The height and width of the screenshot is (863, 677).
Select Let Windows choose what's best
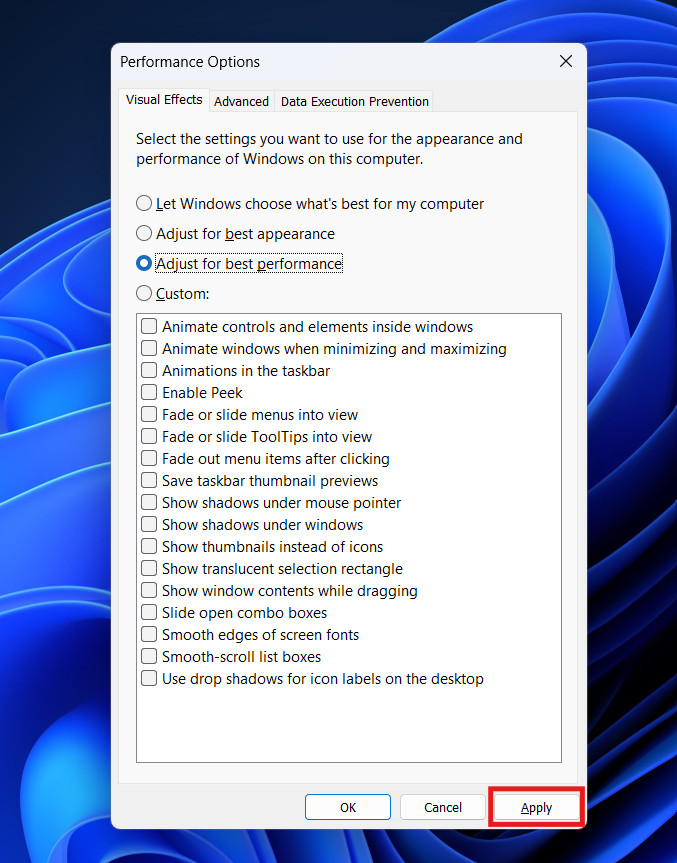pyautogui.click(x=145, y=204)
